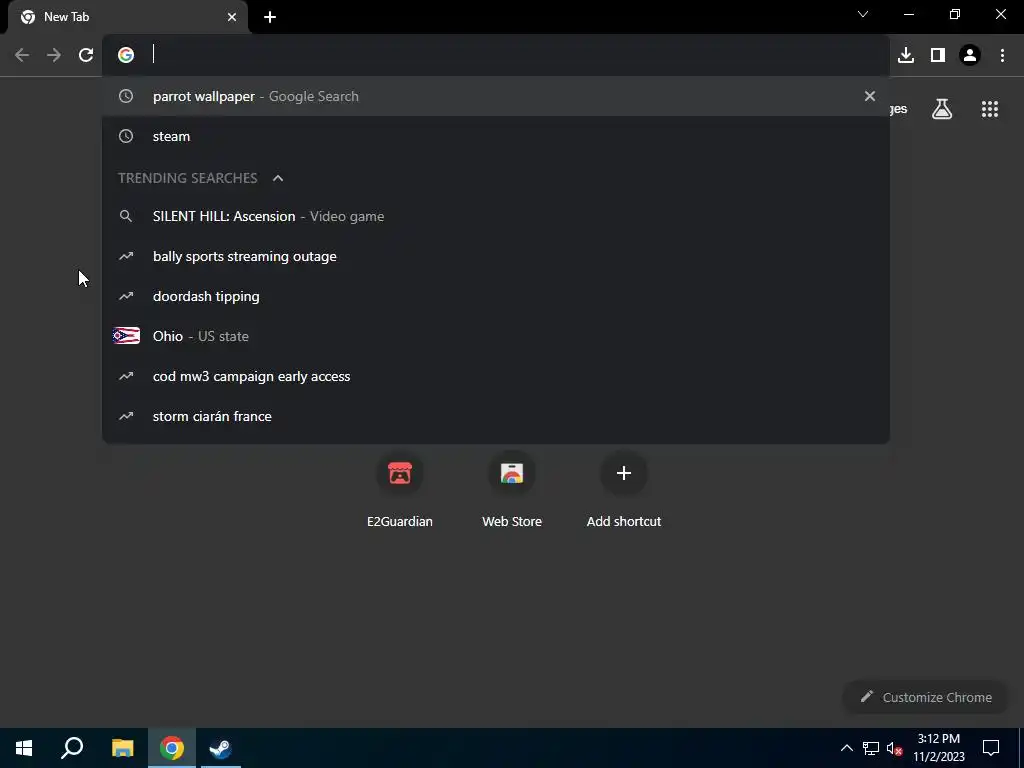Click the Google logo in address bar
This screenshot has width=1024, height=768.
(126, 55)
